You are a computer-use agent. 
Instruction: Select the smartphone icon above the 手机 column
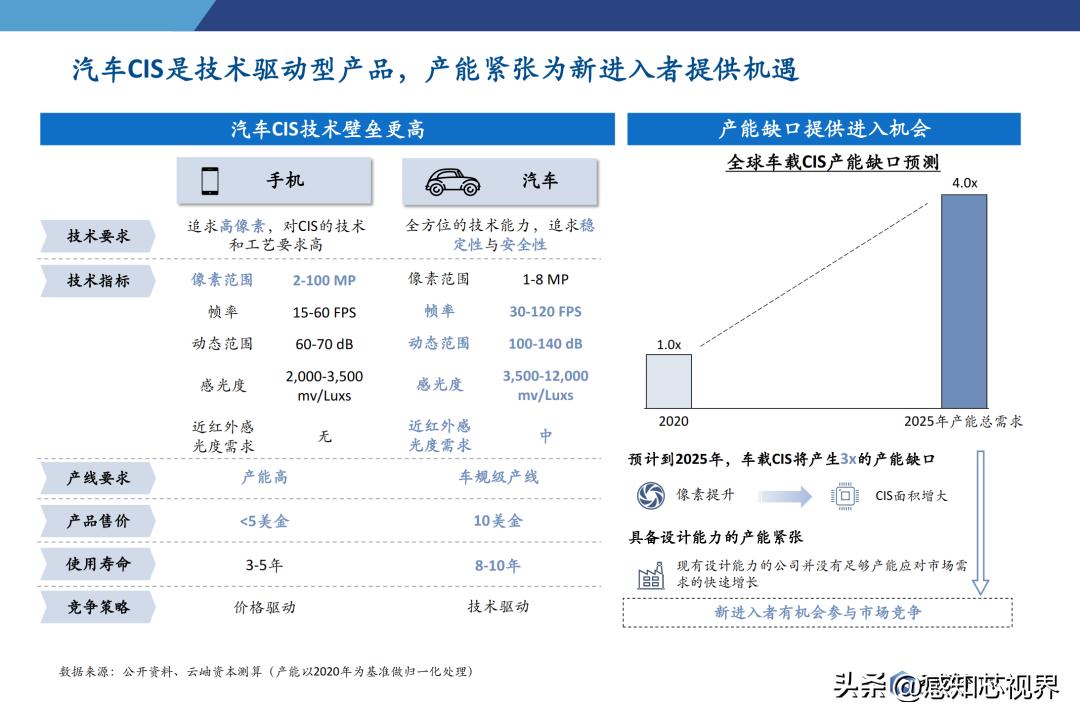point(210,180)
